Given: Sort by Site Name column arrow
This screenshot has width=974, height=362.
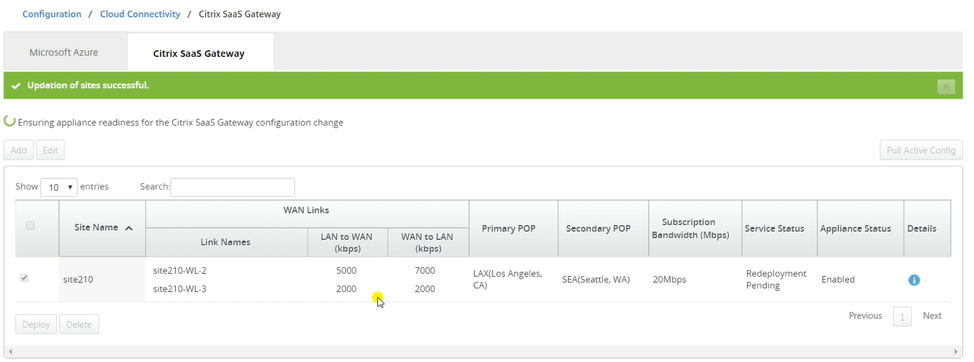Looking at the screenshot, I should 129,229.
